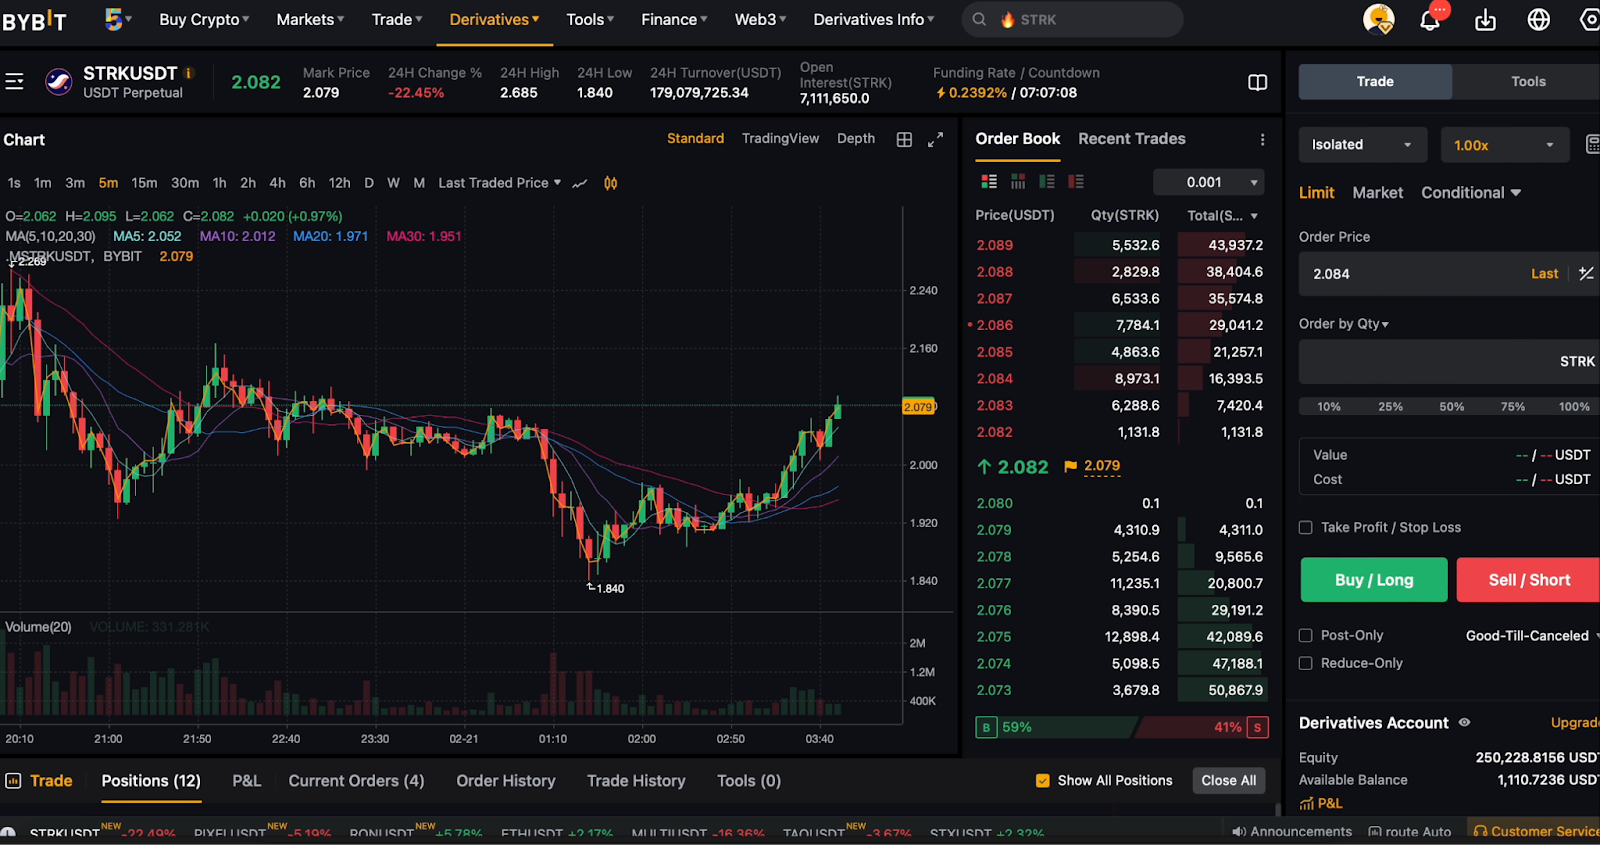Select the 4h chart interval

[x=277, y=183]
